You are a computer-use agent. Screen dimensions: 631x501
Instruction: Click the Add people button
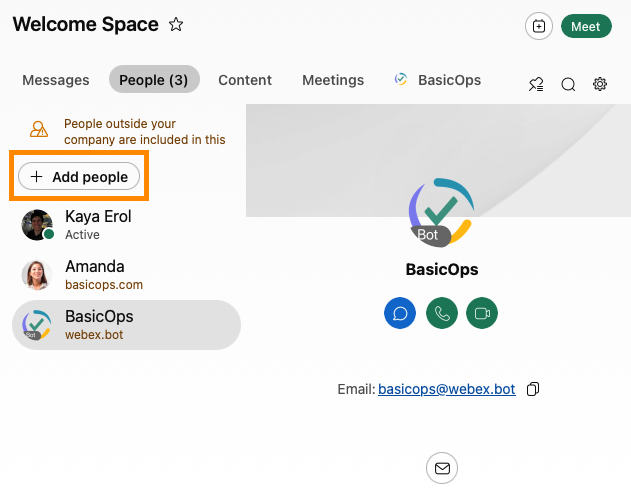(79, 176)
